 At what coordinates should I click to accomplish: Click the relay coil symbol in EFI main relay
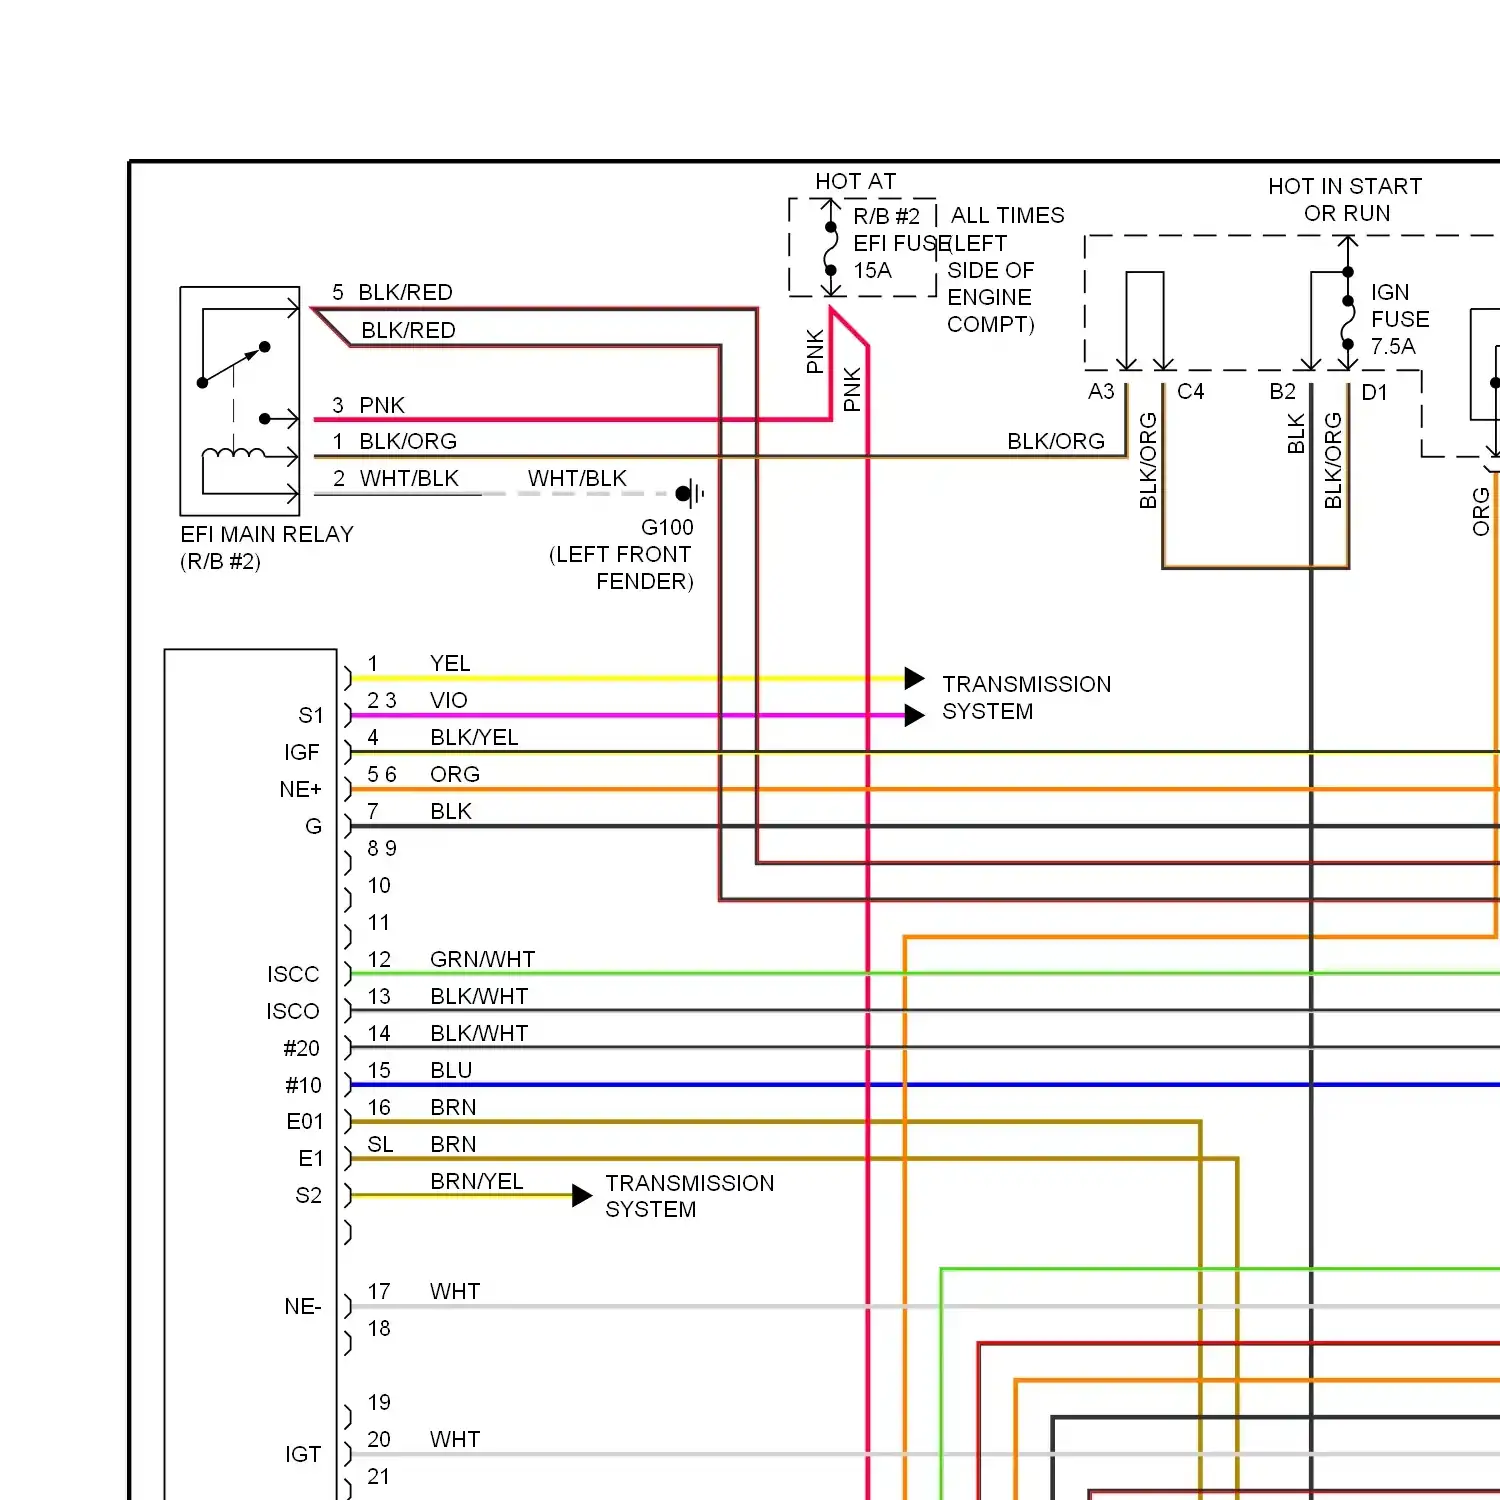[234, 455]
